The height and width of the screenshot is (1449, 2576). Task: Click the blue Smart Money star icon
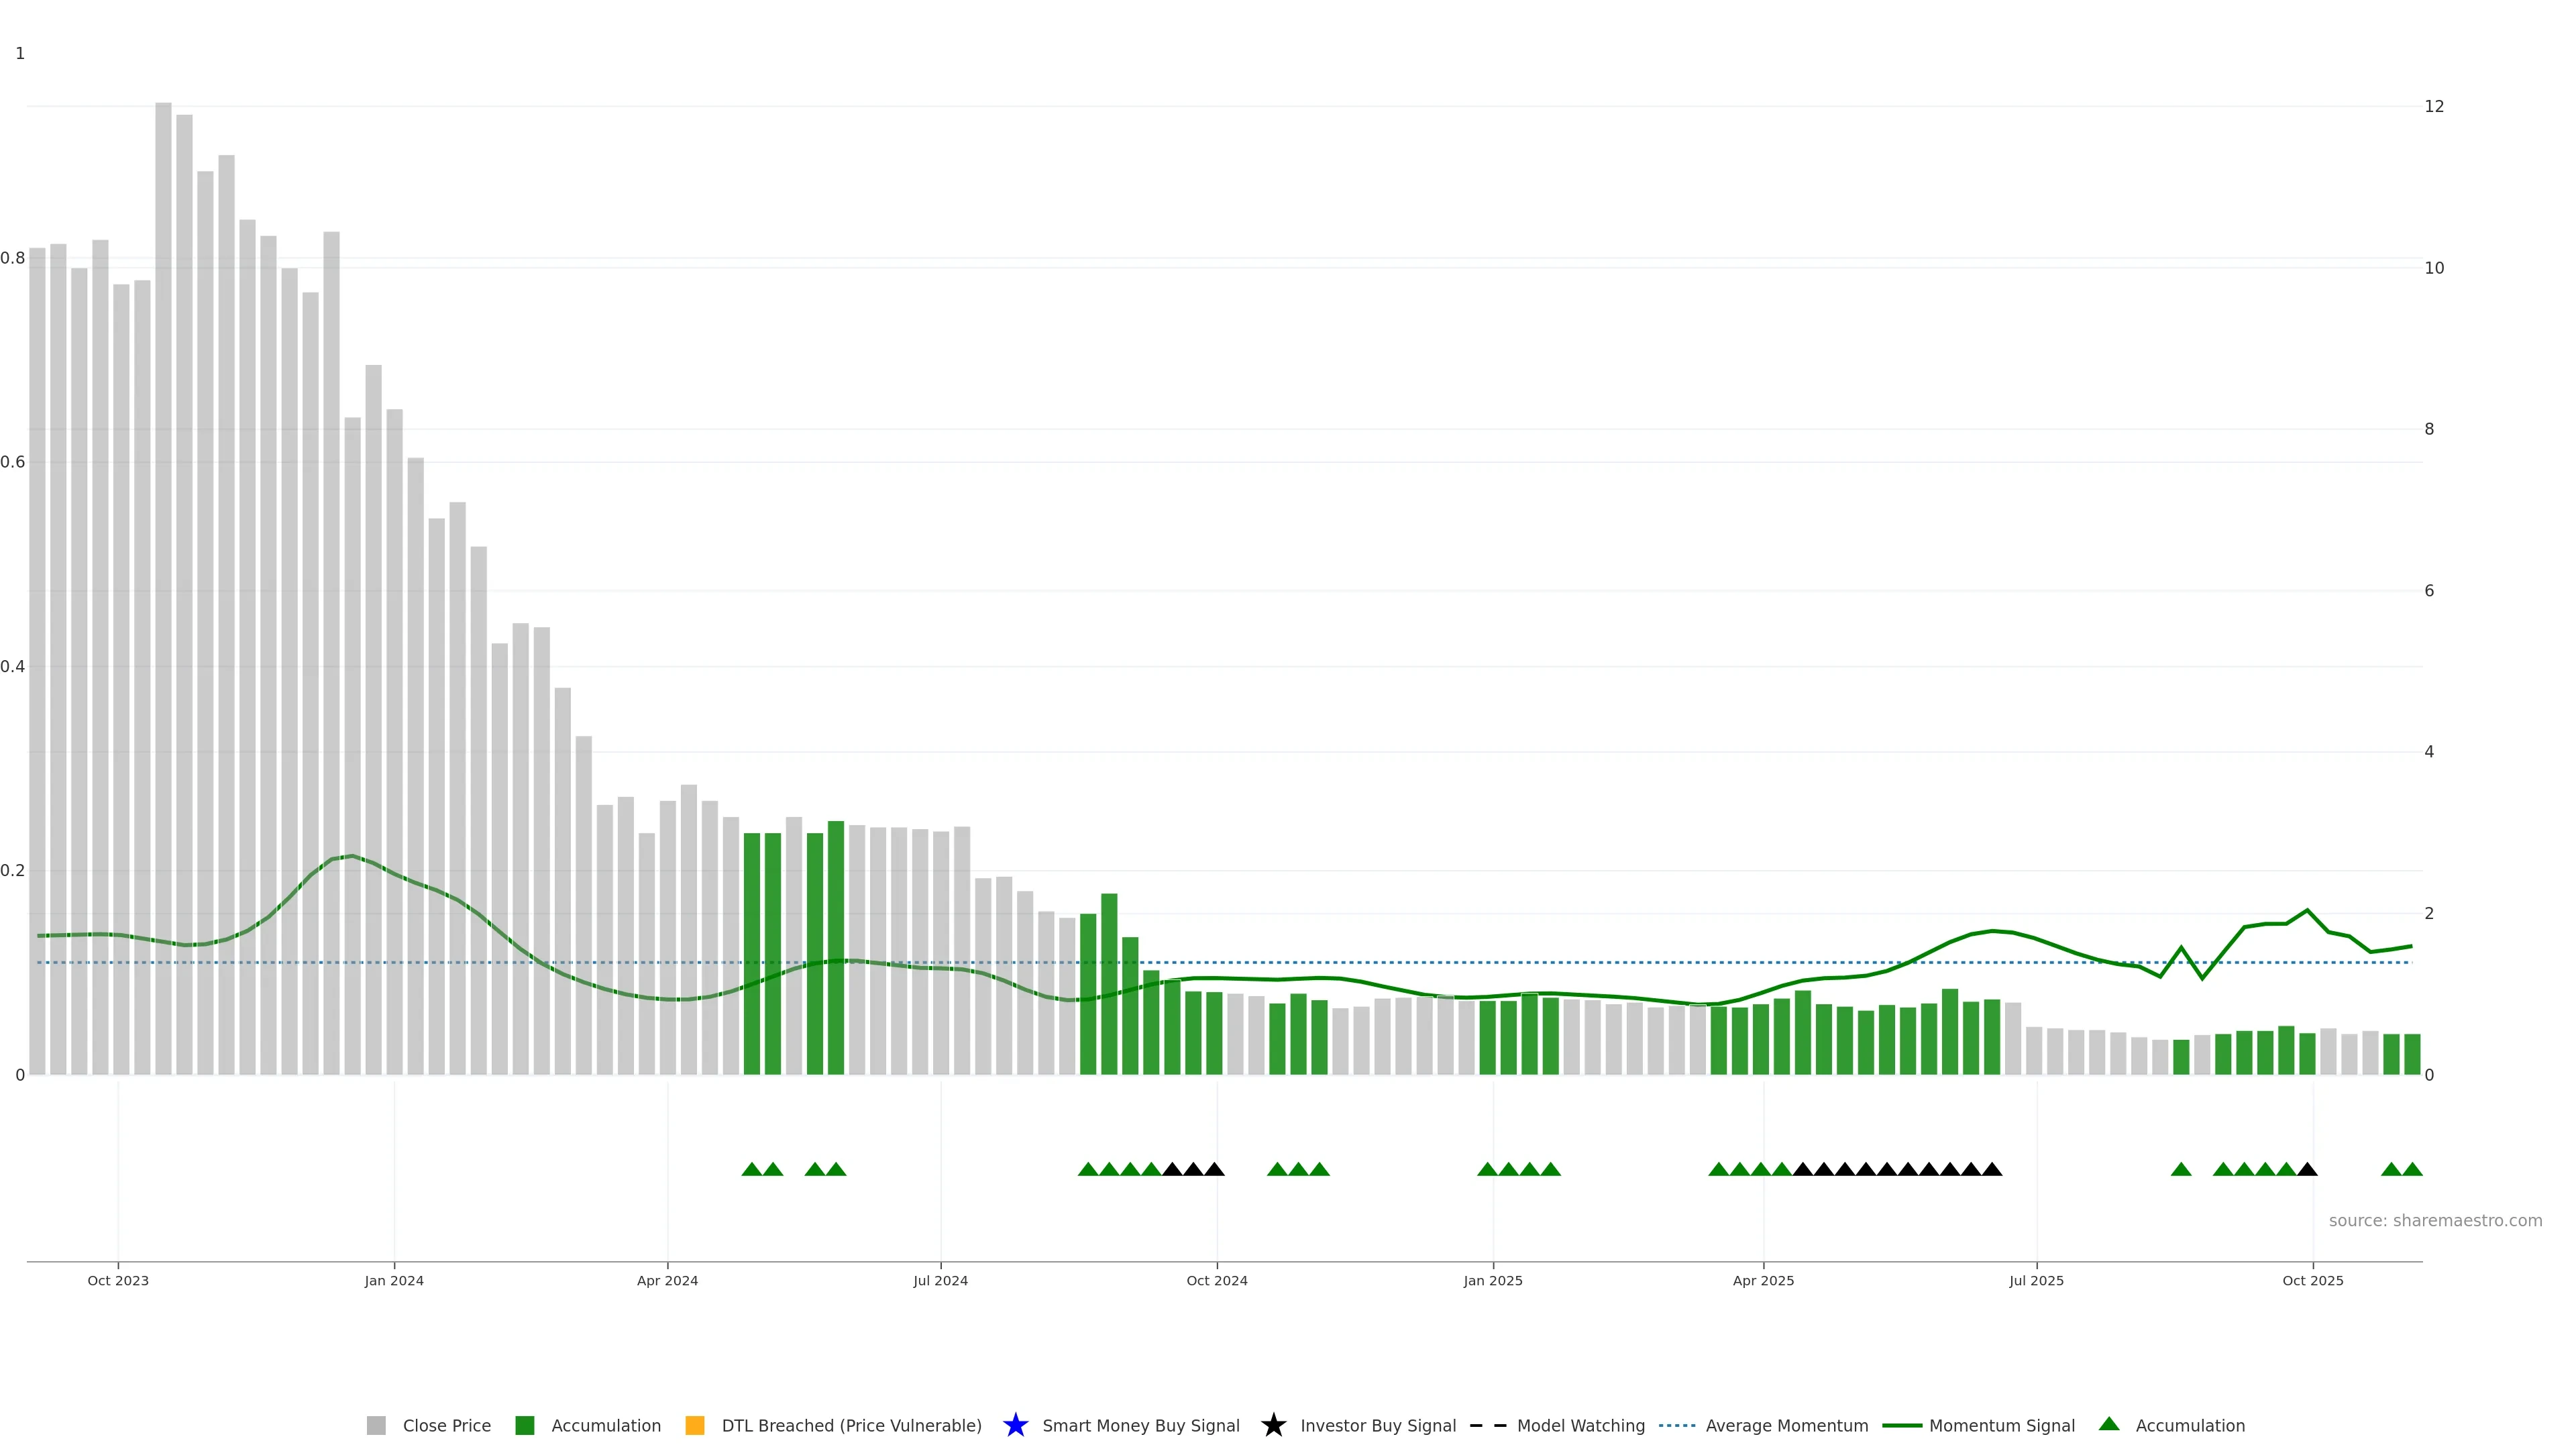point(1015,1425)
